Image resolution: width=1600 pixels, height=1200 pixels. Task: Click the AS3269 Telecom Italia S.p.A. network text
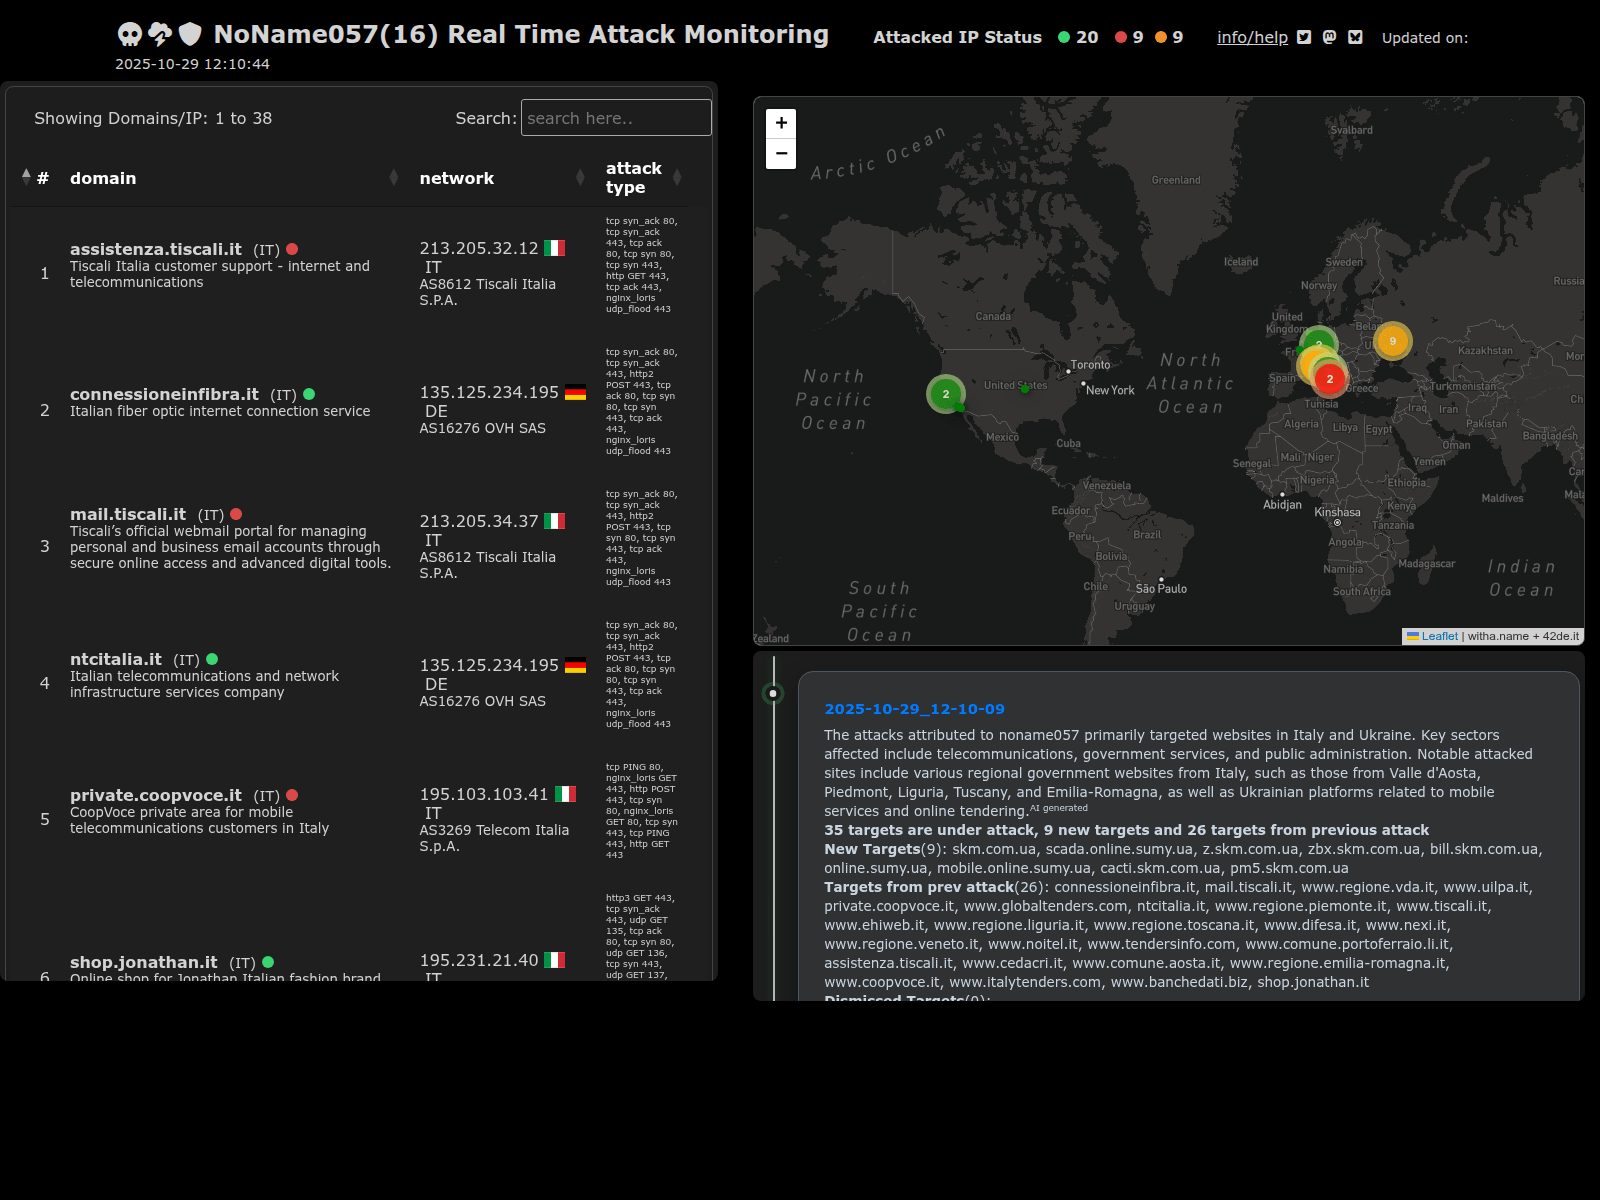tap(494, 838)
